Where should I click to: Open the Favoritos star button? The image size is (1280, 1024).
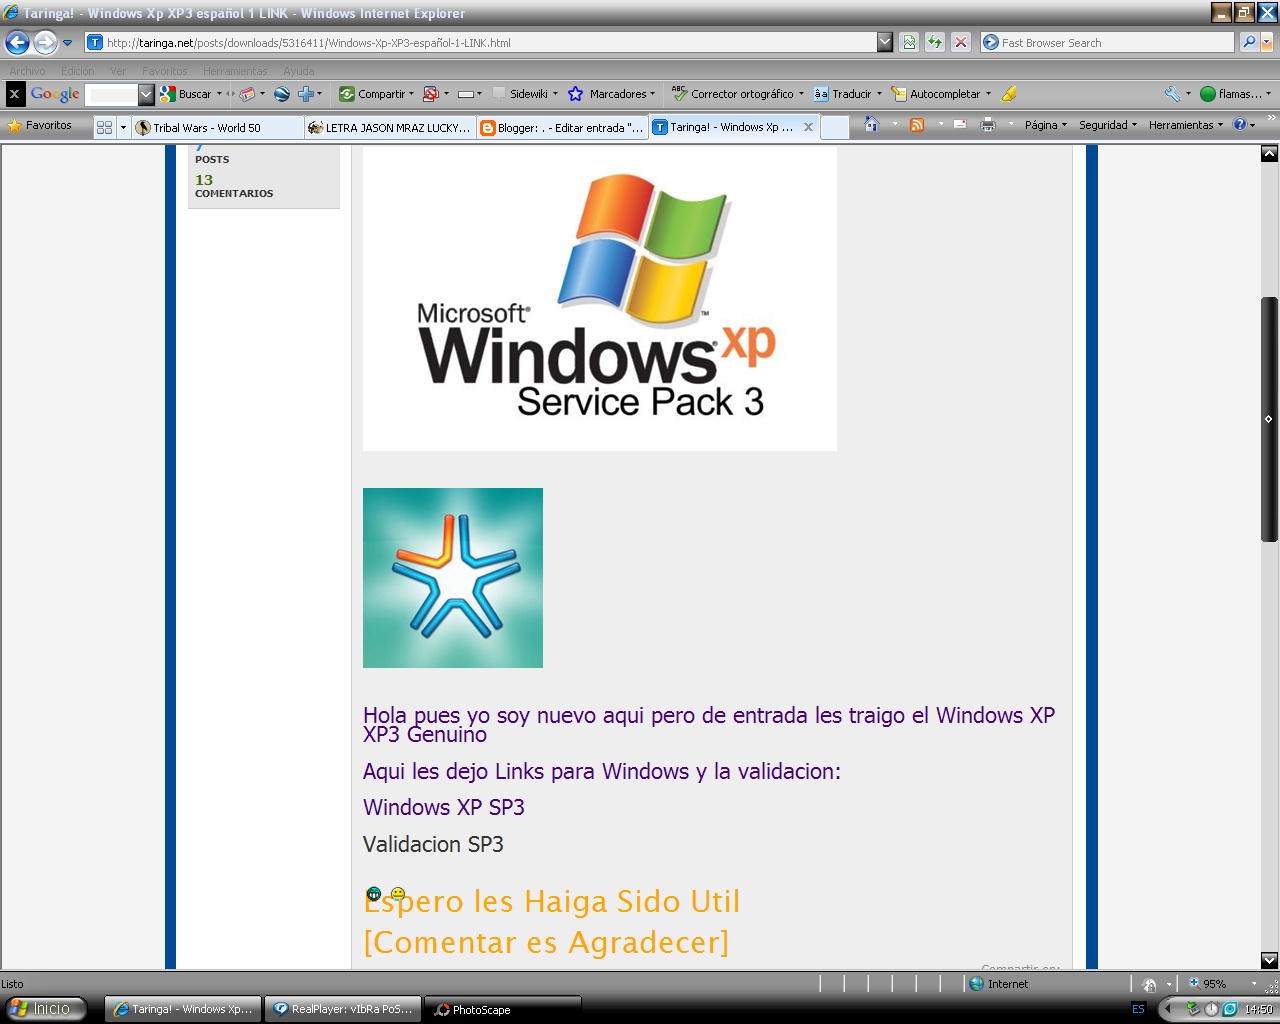[x=40, y=126]
